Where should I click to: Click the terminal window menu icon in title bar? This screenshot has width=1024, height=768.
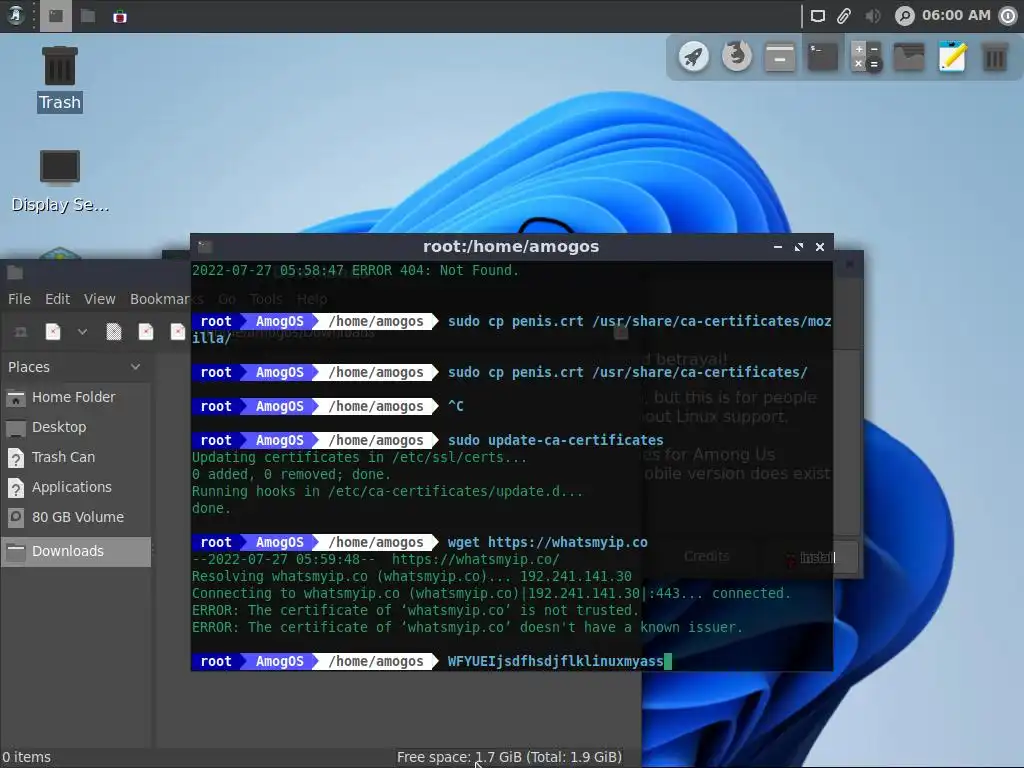205,247
